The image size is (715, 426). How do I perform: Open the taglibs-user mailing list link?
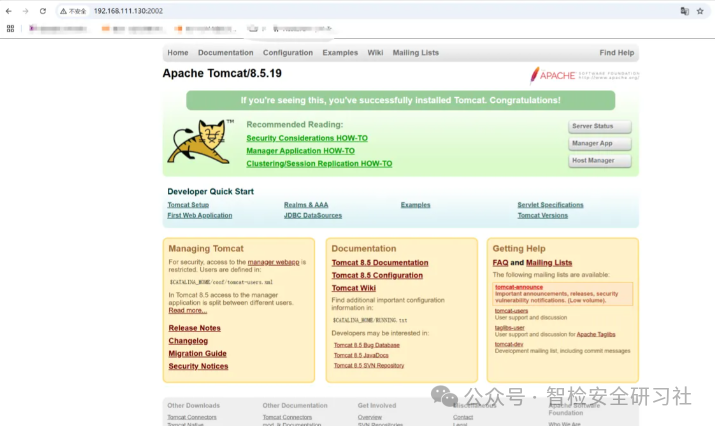[x=510, y=328]
